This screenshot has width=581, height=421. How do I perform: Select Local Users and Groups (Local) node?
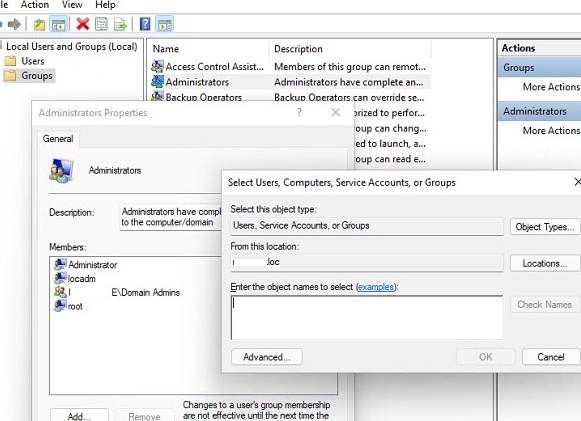[x=72, y=47]
